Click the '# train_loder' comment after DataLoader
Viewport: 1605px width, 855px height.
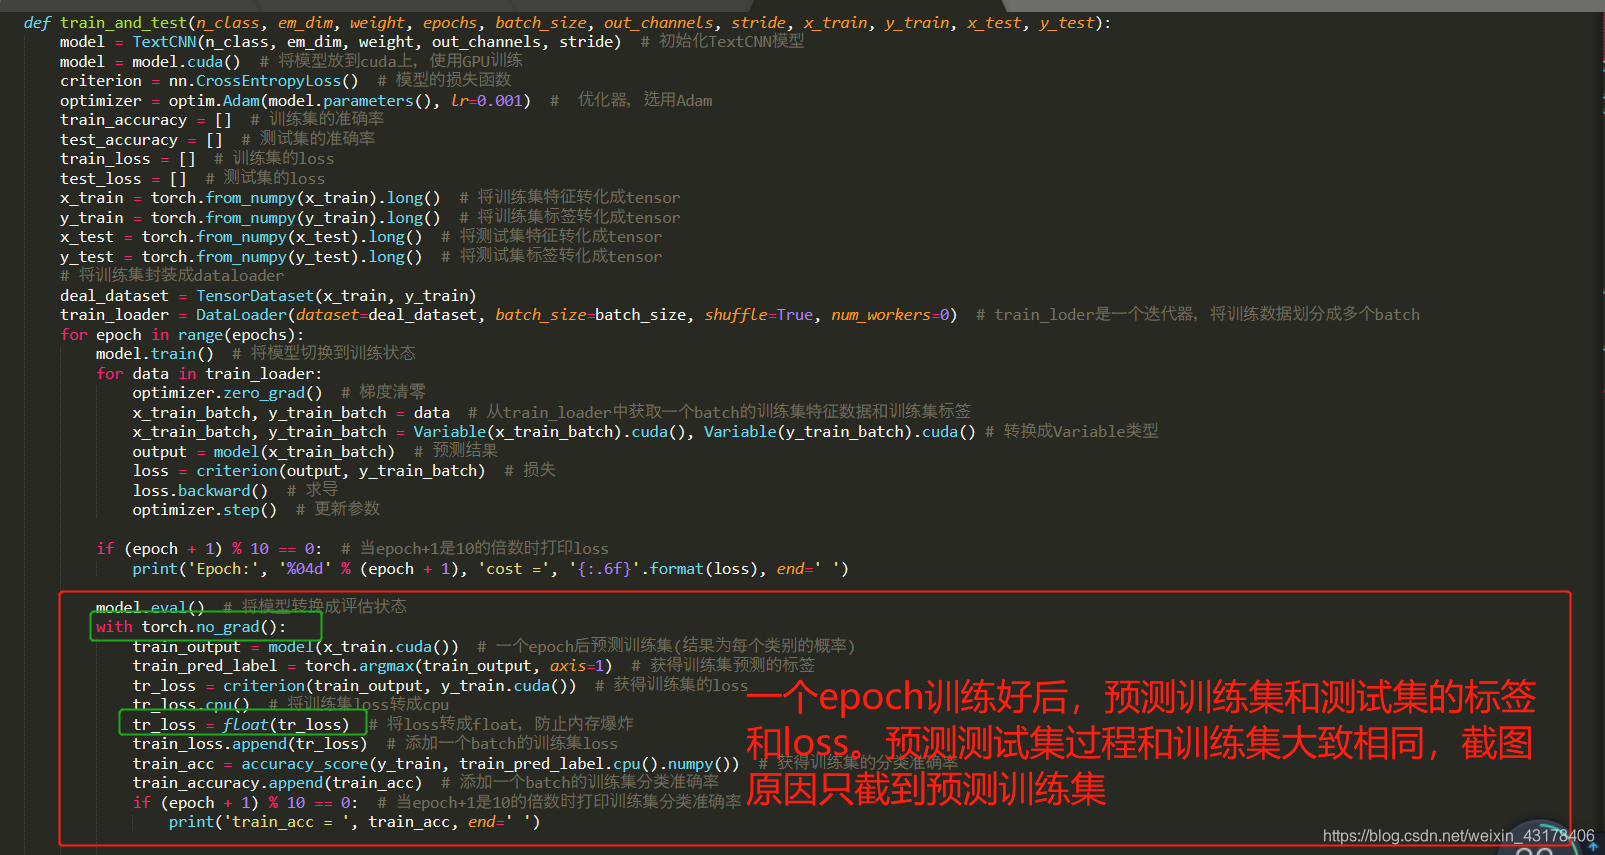[1198, 315]
